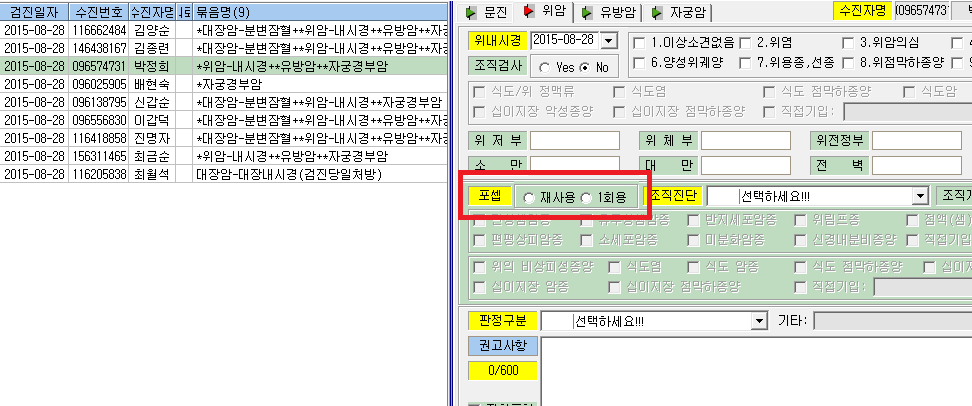The height and width of the screenshot is (406, 972).
Task: Expand the 위내시경 date dropdown
Action: tap(610, 41)
